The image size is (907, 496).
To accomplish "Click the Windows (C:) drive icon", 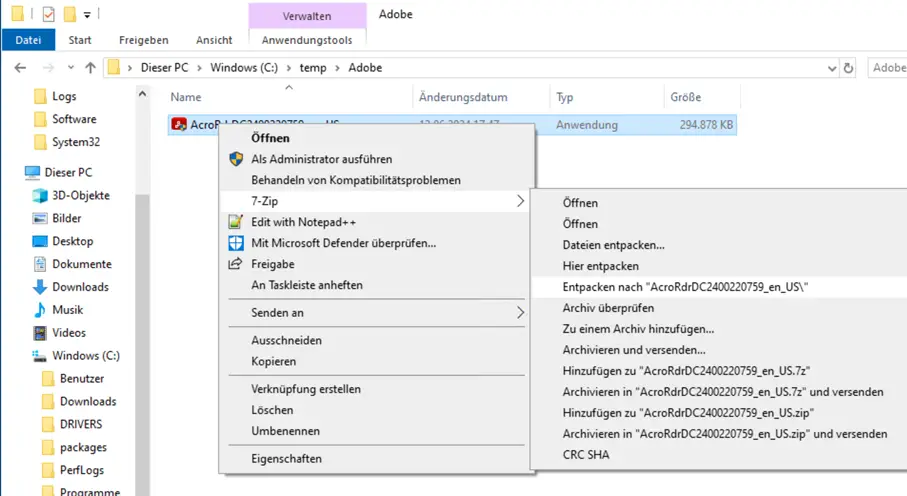I will click(x=39, y=356).
